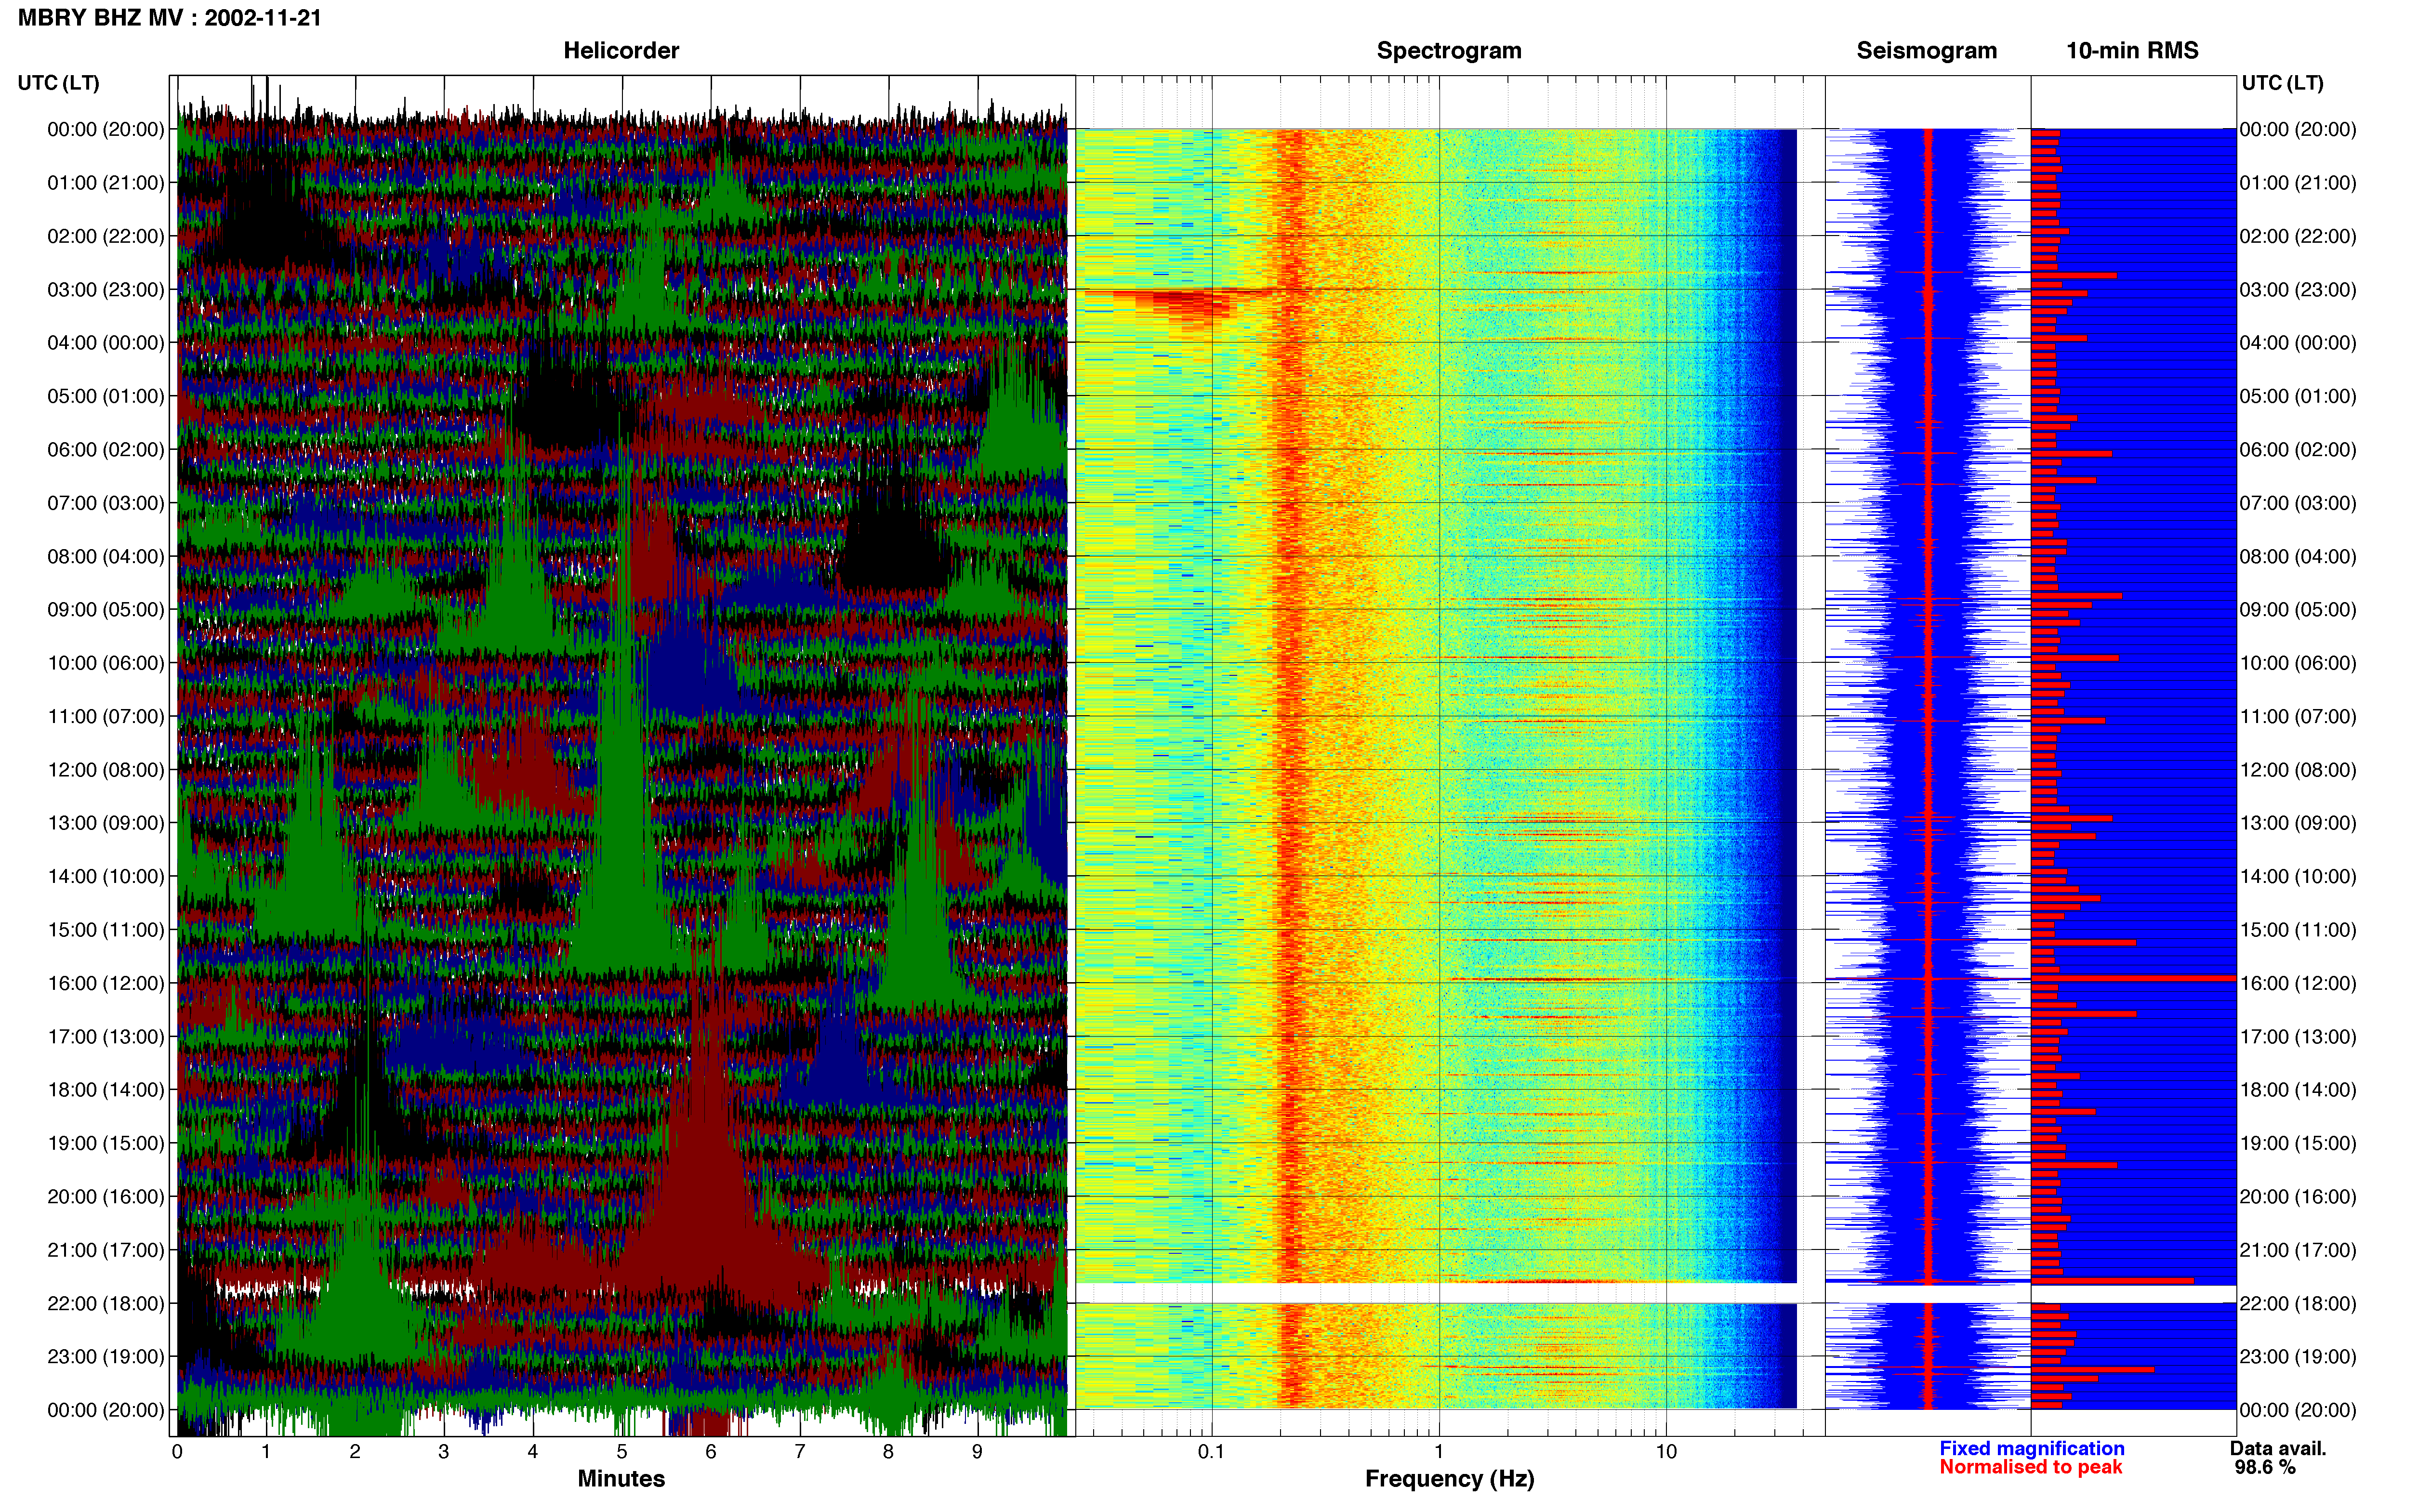Click the right '17:00 (13:00)' time label
Image resolution: width=2418 pixels, height=1512 pixels.
(x=2298, y=1036)
